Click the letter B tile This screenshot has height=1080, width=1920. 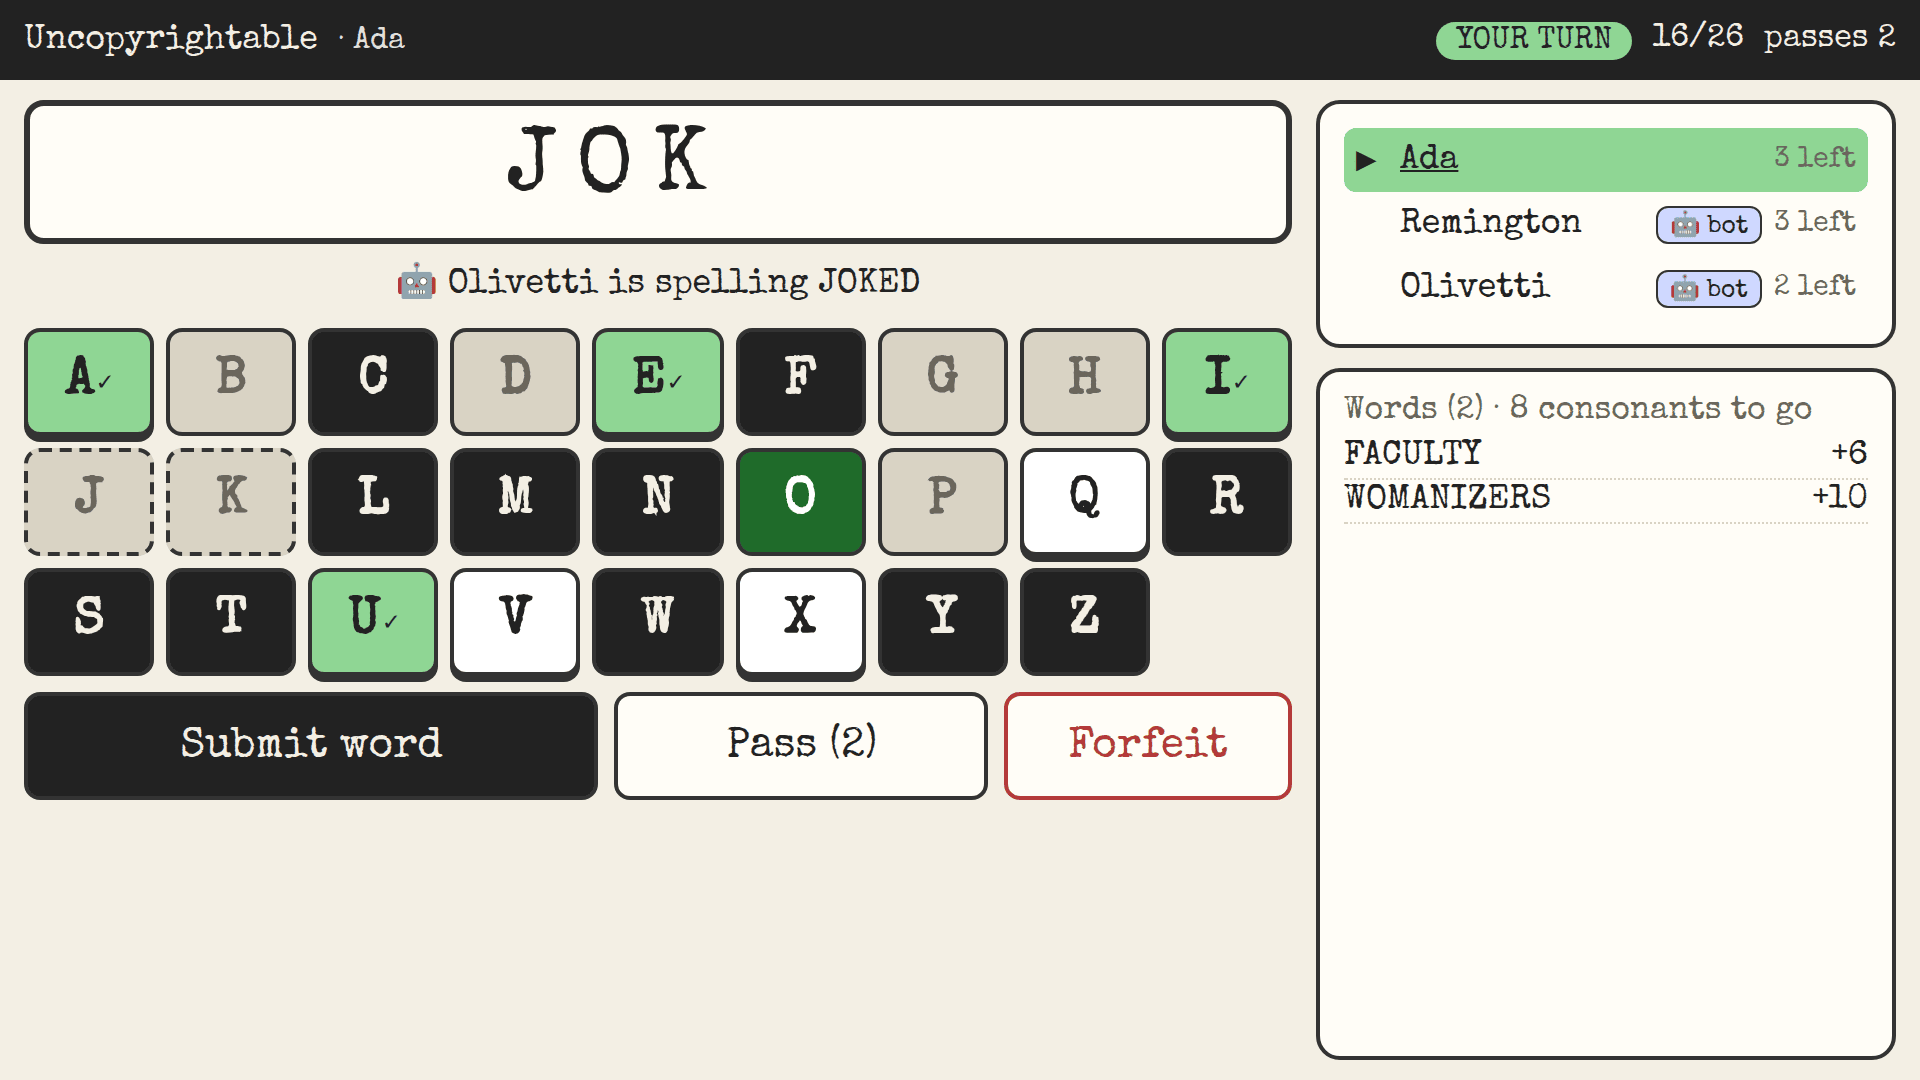tap(231, 382)
